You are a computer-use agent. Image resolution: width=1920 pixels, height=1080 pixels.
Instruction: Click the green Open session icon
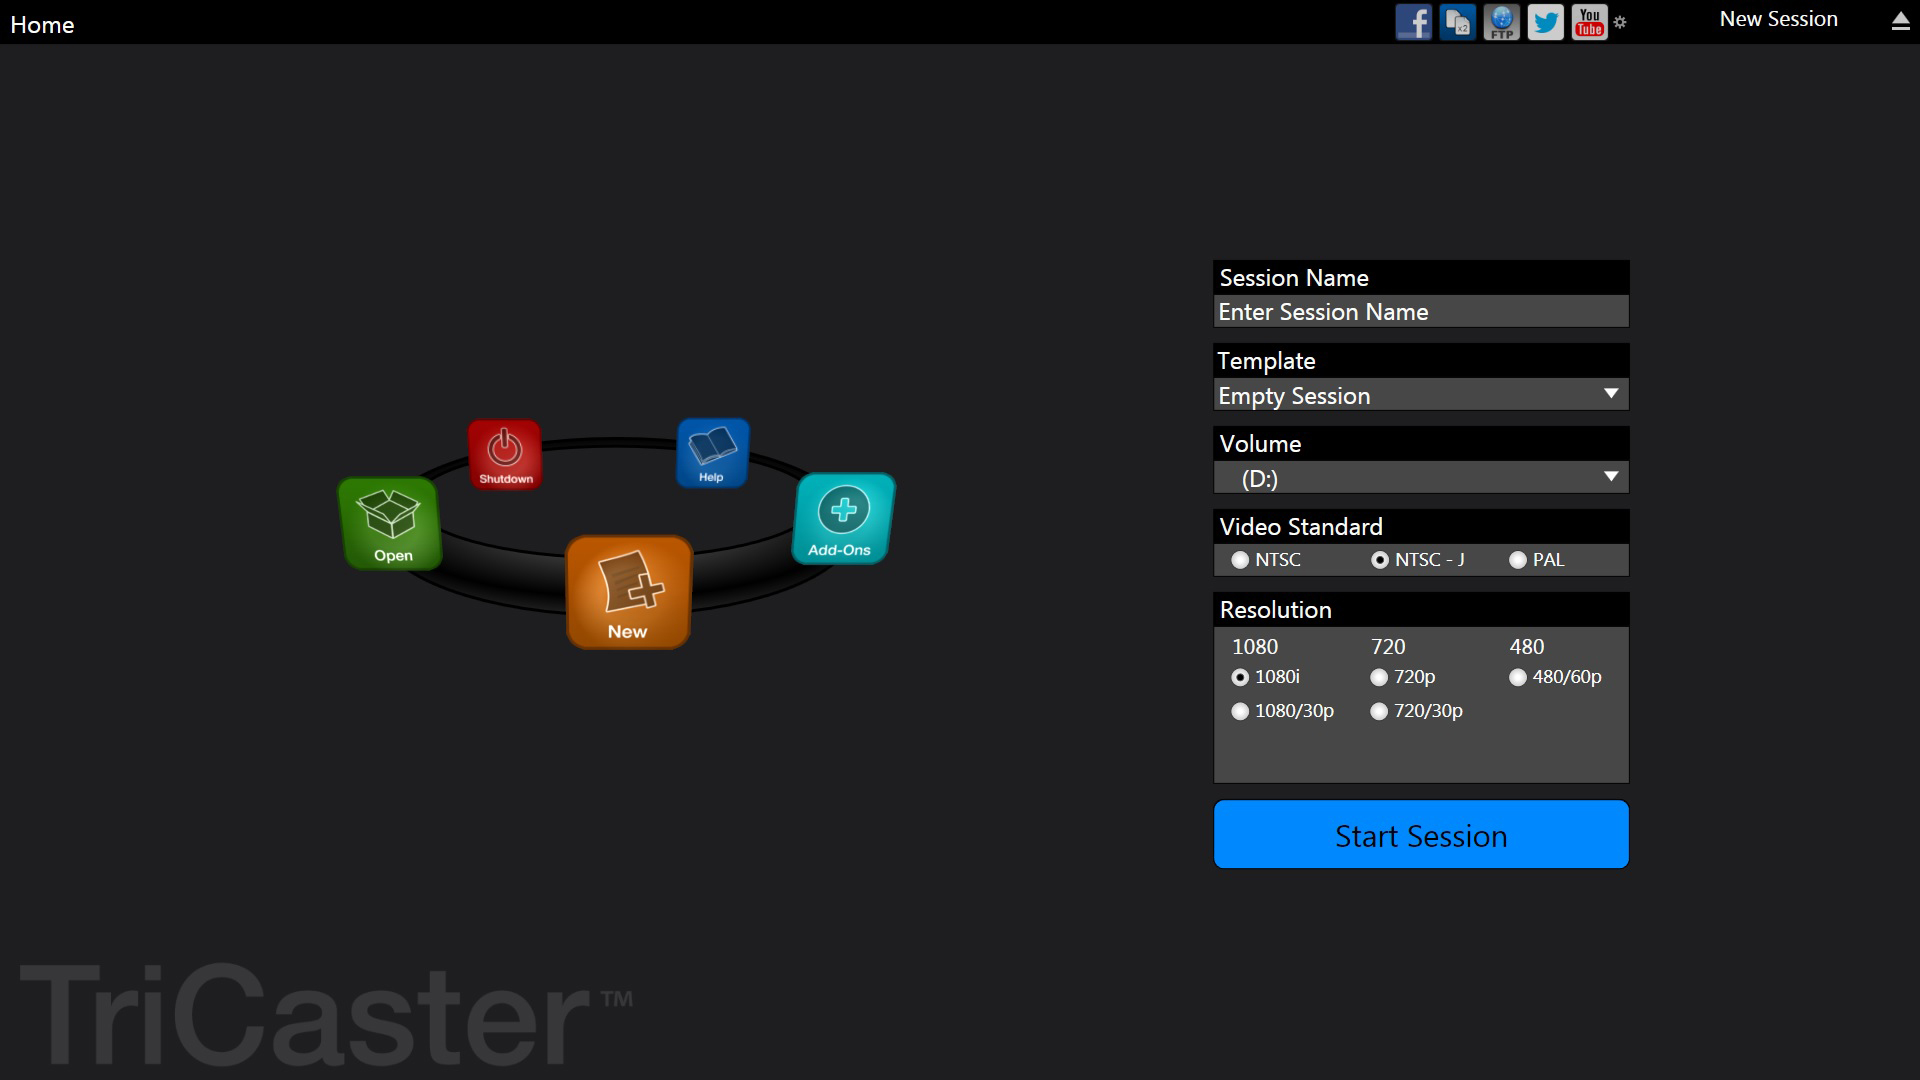(390, 522)
